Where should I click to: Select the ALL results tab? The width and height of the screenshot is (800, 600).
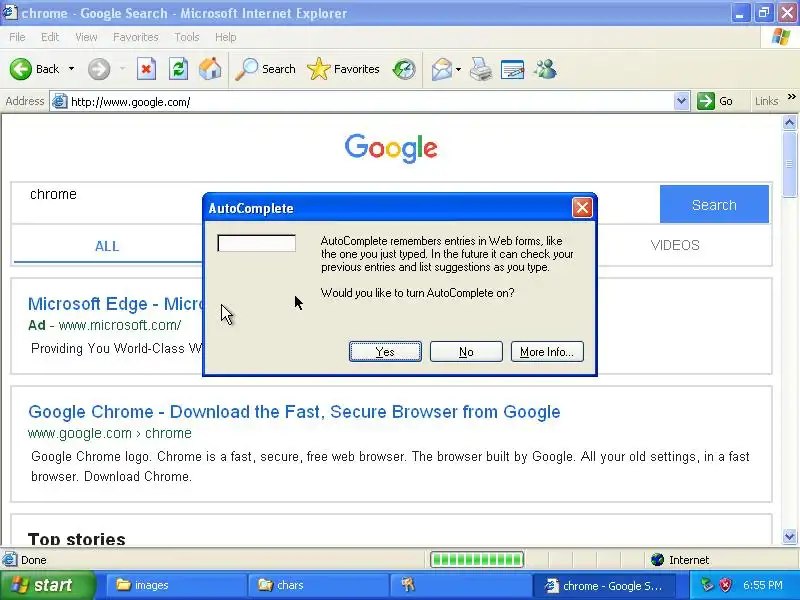pyautogui.click(x=107, y=246)
